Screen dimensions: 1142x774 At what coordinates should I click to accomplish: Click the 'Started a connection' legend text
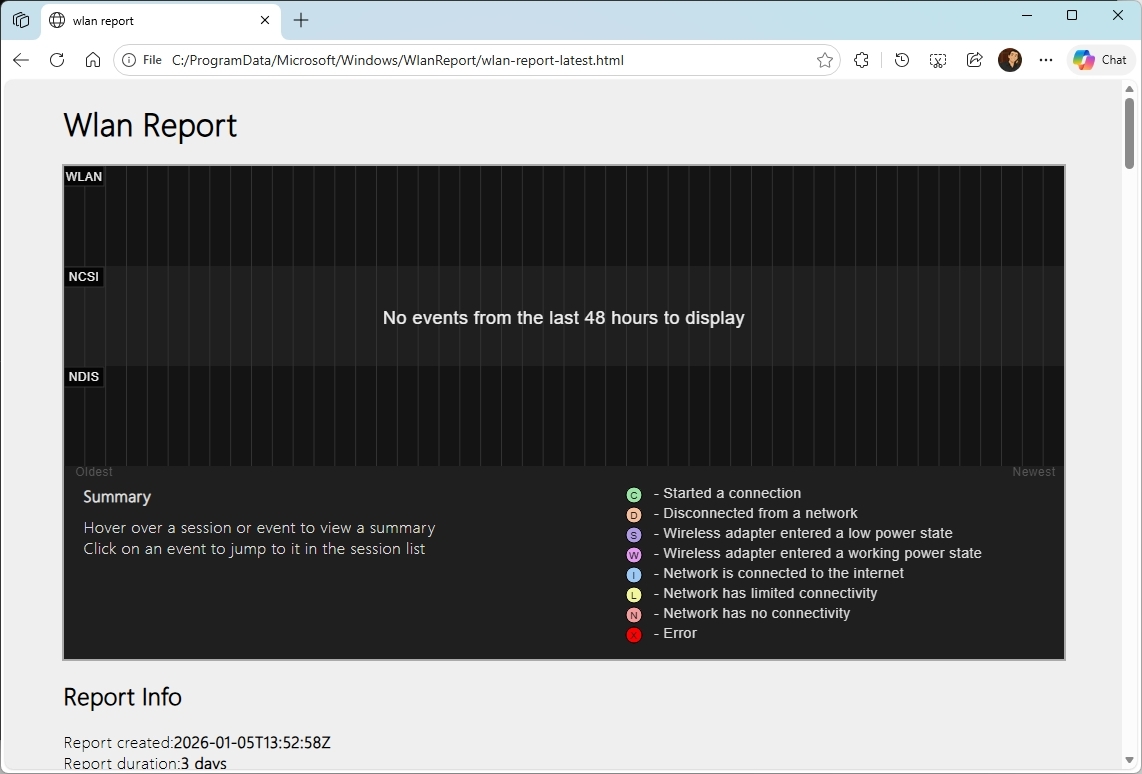tap(732, 494)
